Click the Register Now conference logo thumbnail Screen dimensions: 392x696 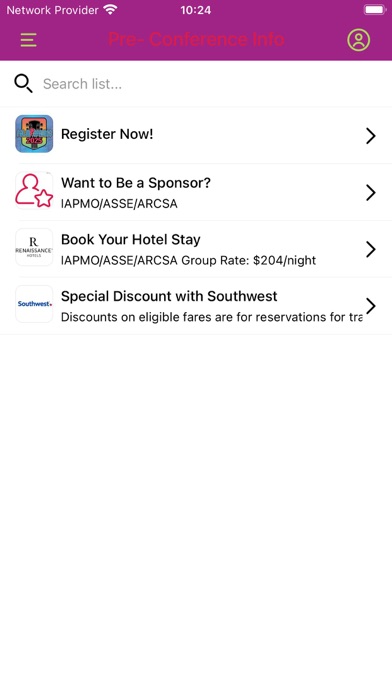(x=34, y=134)
